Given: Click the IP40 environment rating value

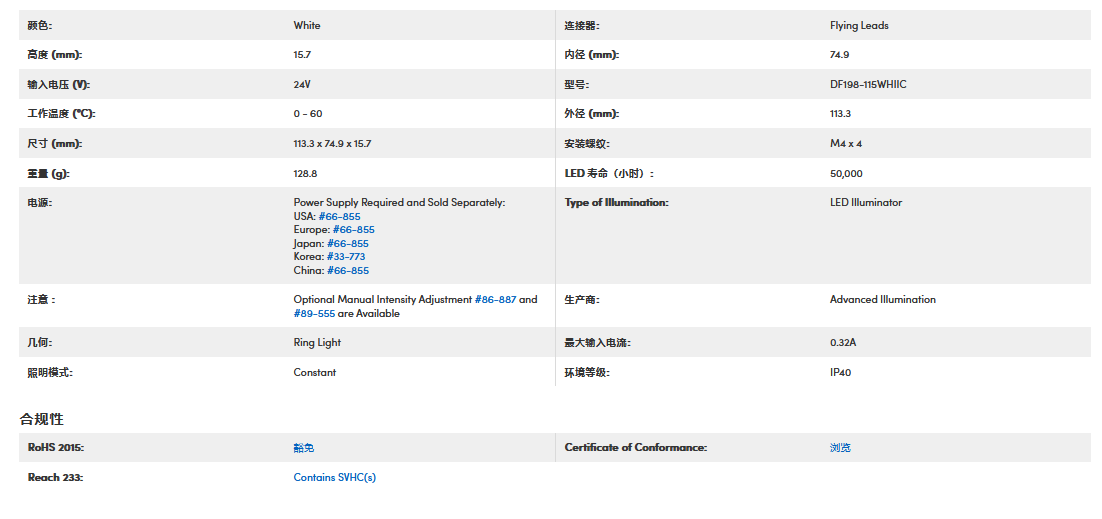Looking at the screenshot, I should pyautogui.click(x=840, y=373).
